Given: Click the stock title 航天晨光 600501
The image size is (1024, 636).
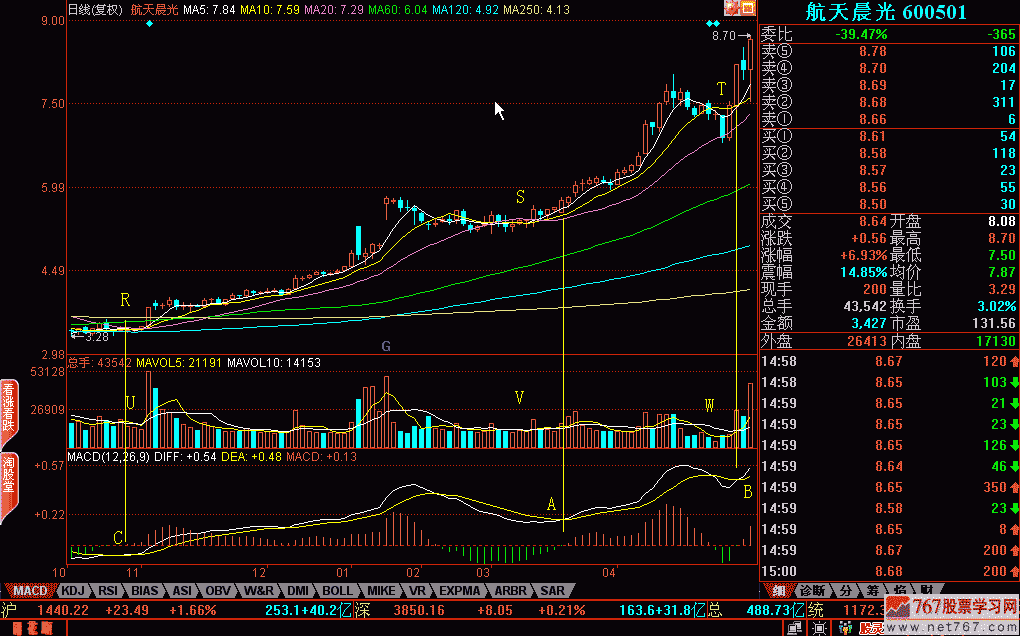Looking at the screenshot, I should [888, 11].
